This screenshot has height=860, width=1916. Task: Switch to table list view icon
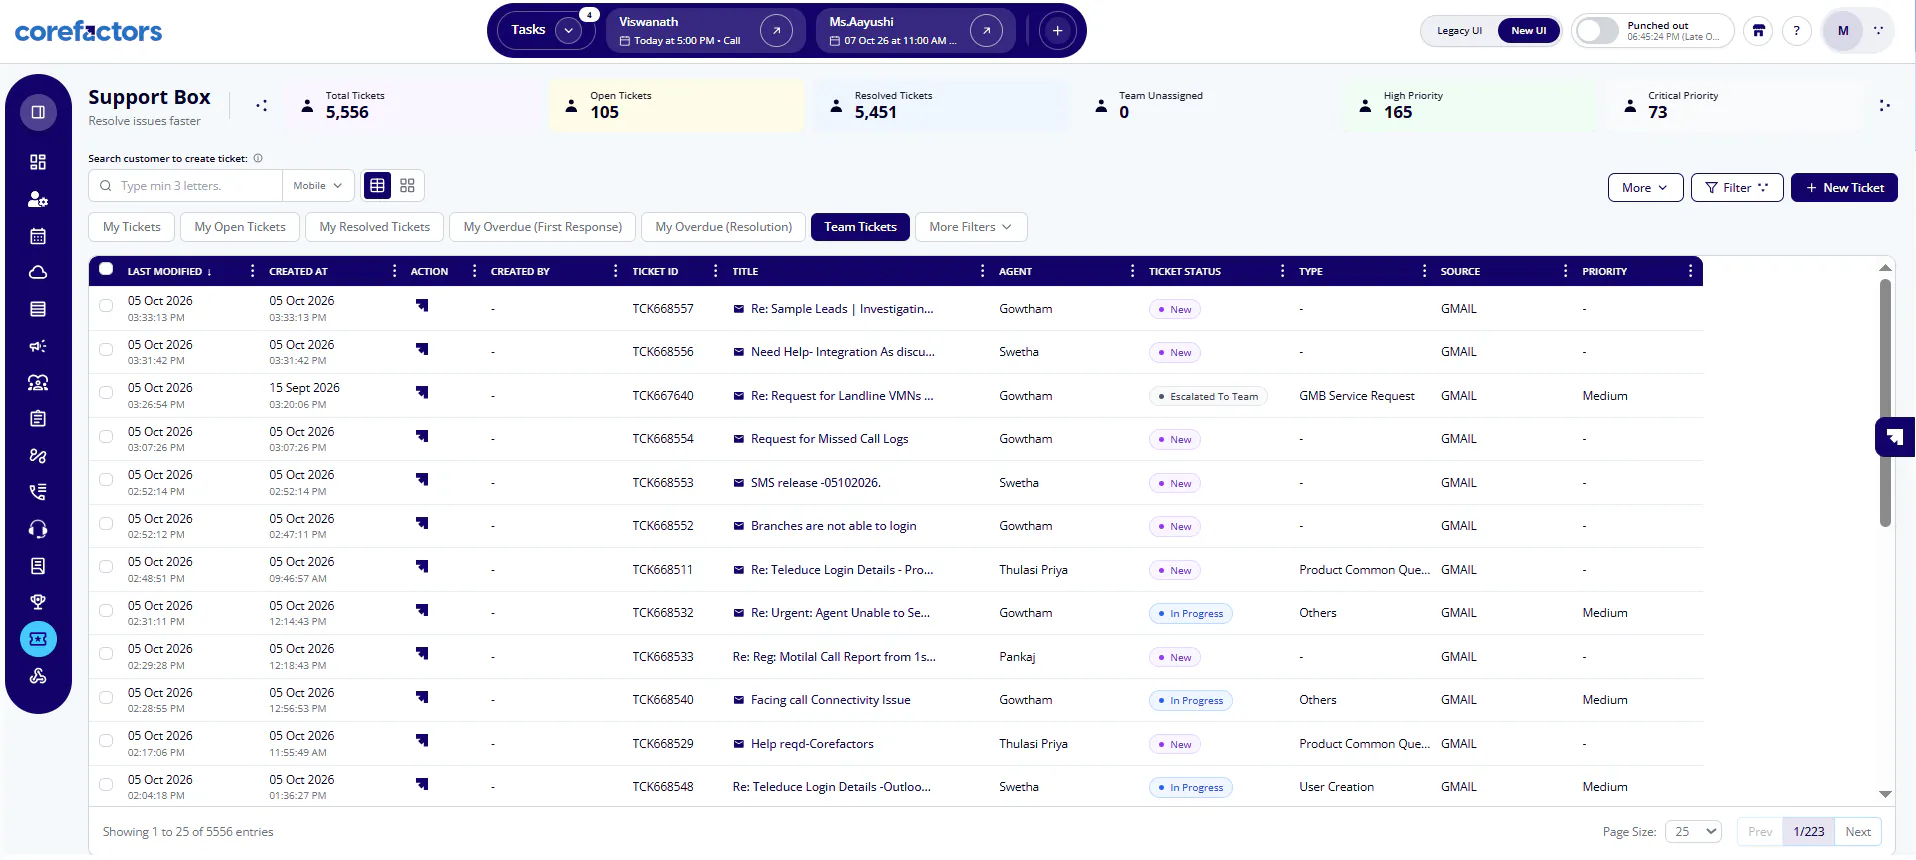click(x=377, y=185)
